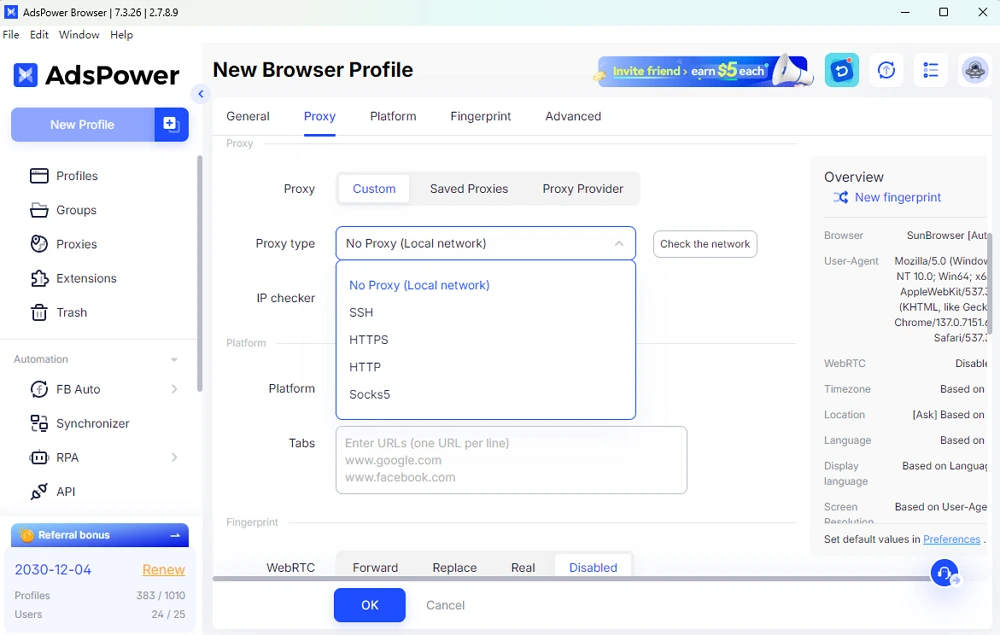
Task: Open Extensions puzzle icon
Action: pos(39,279)
